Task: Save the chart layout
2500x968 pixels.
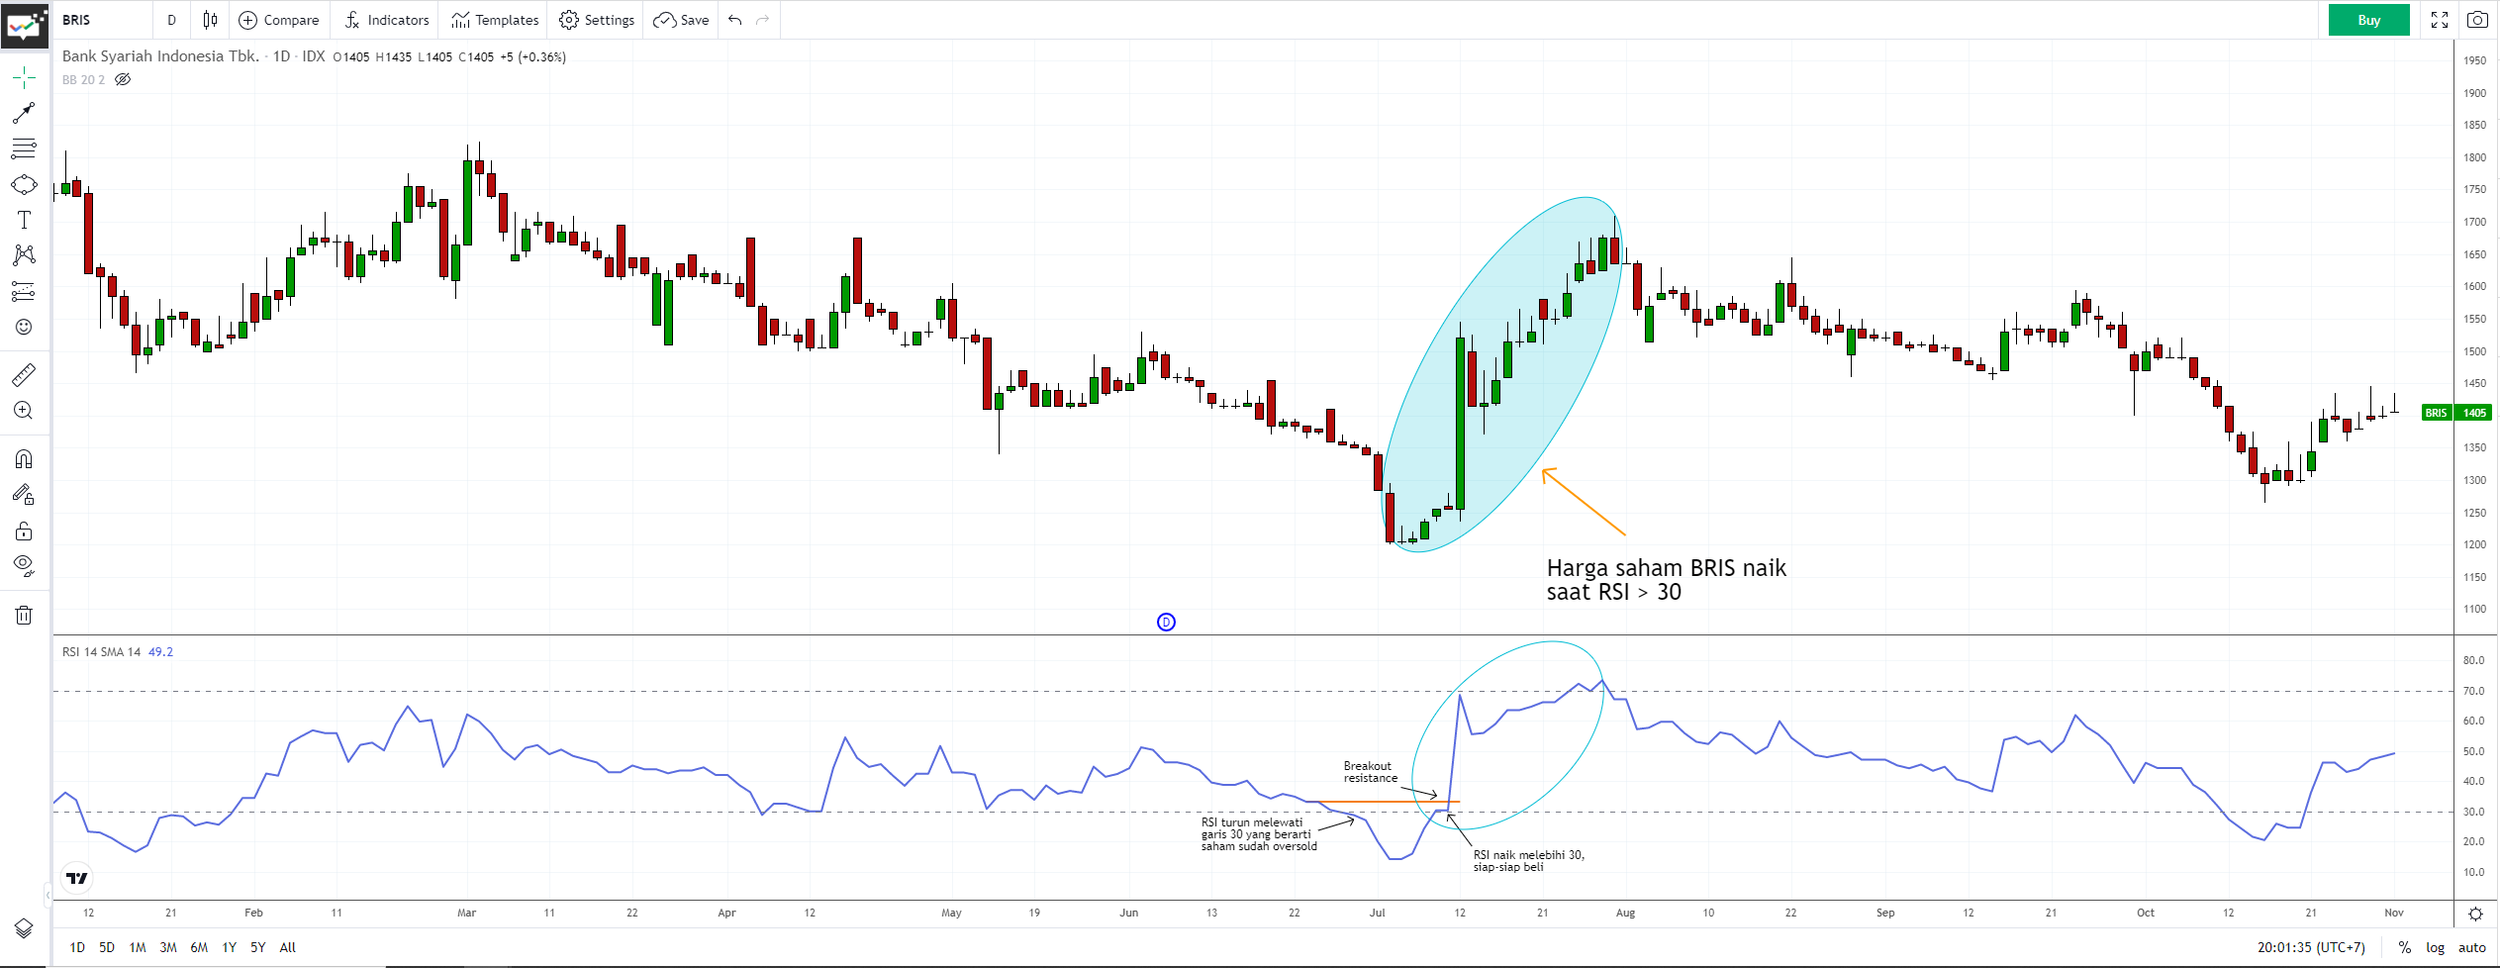Action: click(x=682, y=20)
